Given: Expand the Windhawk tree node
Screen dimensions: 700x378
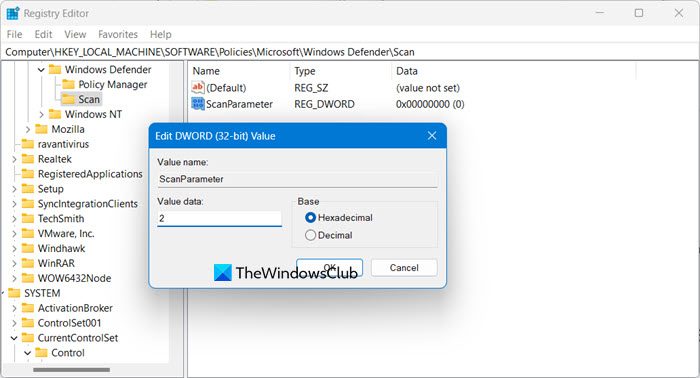Looking at the screenshot, I should coord(14,249).
